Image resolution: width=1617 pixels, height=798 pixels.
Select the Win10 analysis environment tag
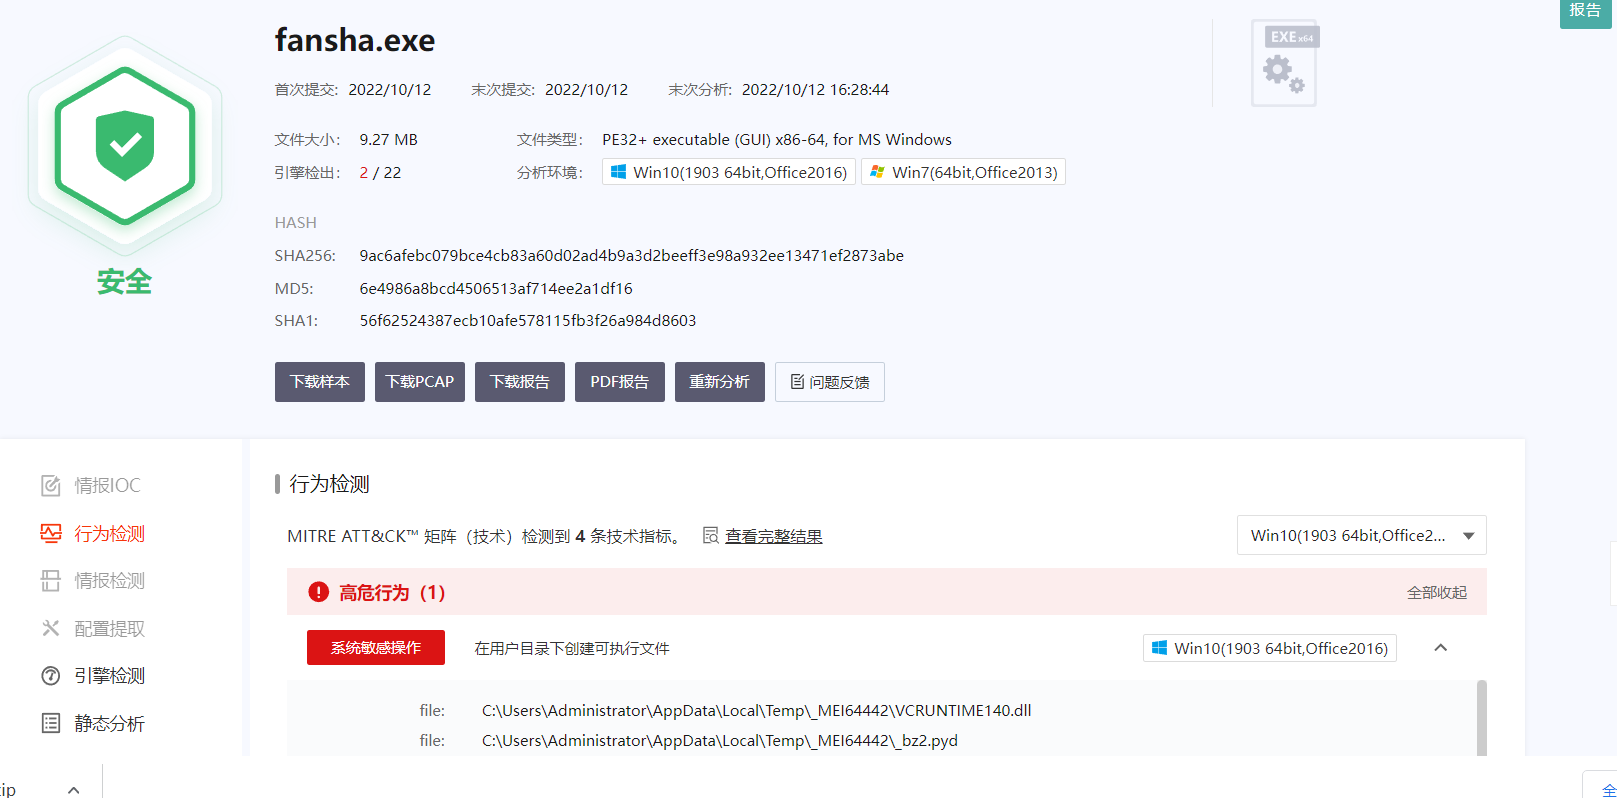[x=729, y=172]
